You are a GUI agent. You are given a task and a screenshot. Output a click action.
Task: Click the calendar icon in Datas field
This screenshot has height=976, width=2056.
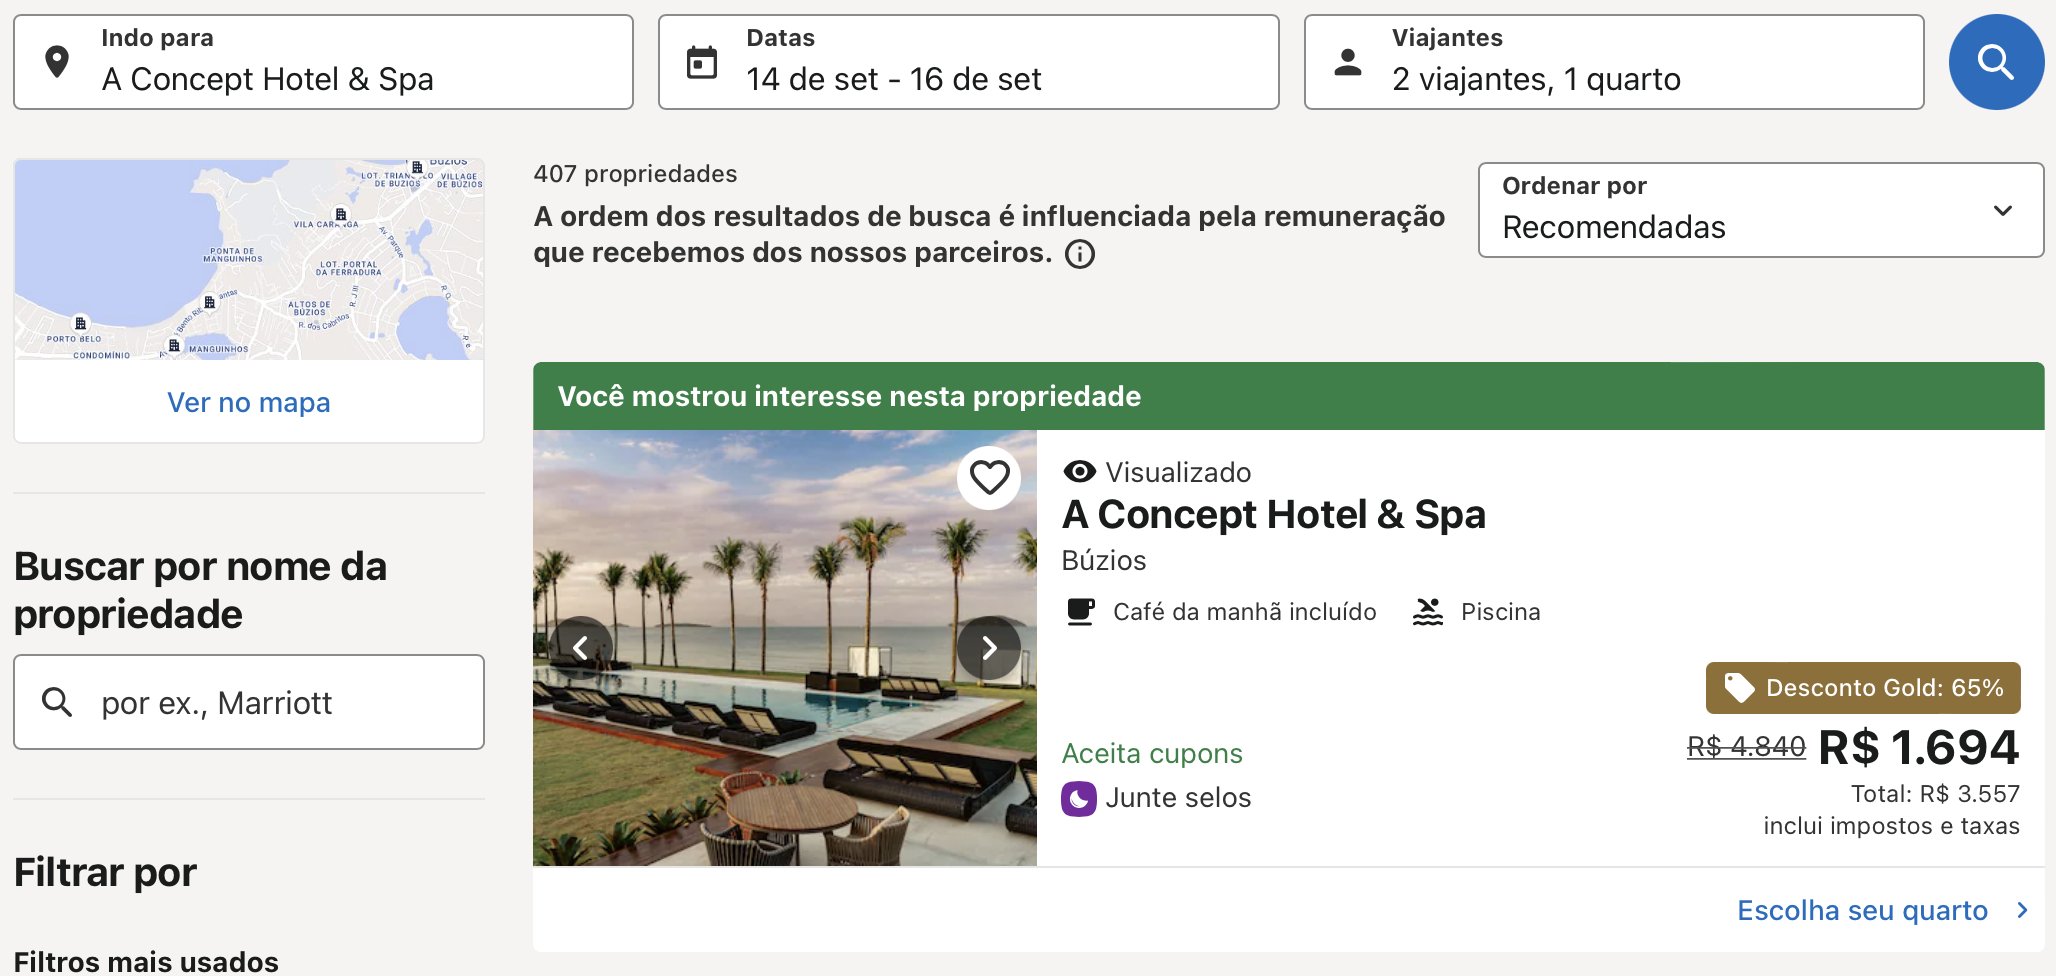click(x=702, y=62)
